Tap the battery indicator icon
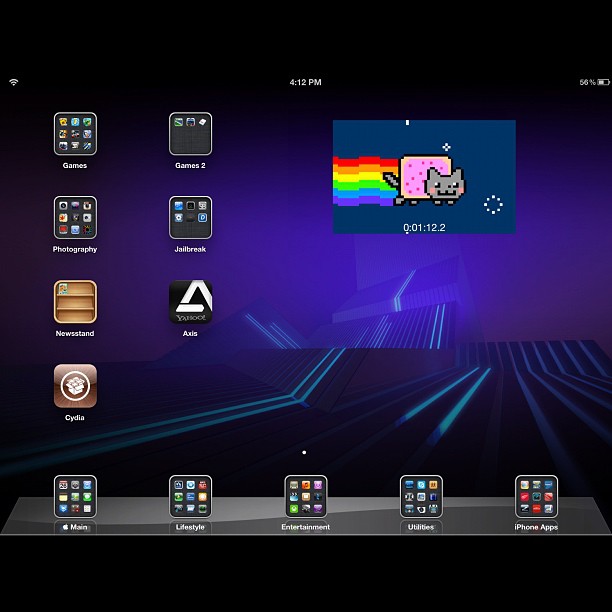 [604, 82]
